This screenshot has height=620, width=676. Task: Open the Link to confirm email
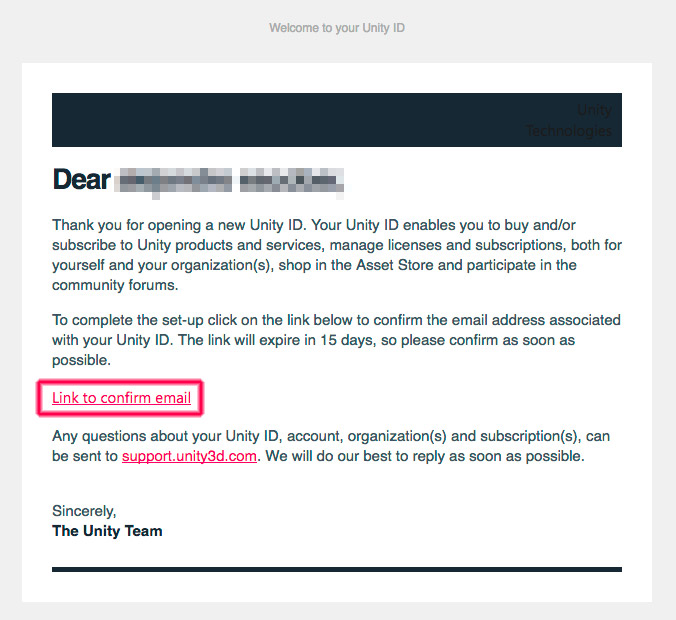(121, 398)
